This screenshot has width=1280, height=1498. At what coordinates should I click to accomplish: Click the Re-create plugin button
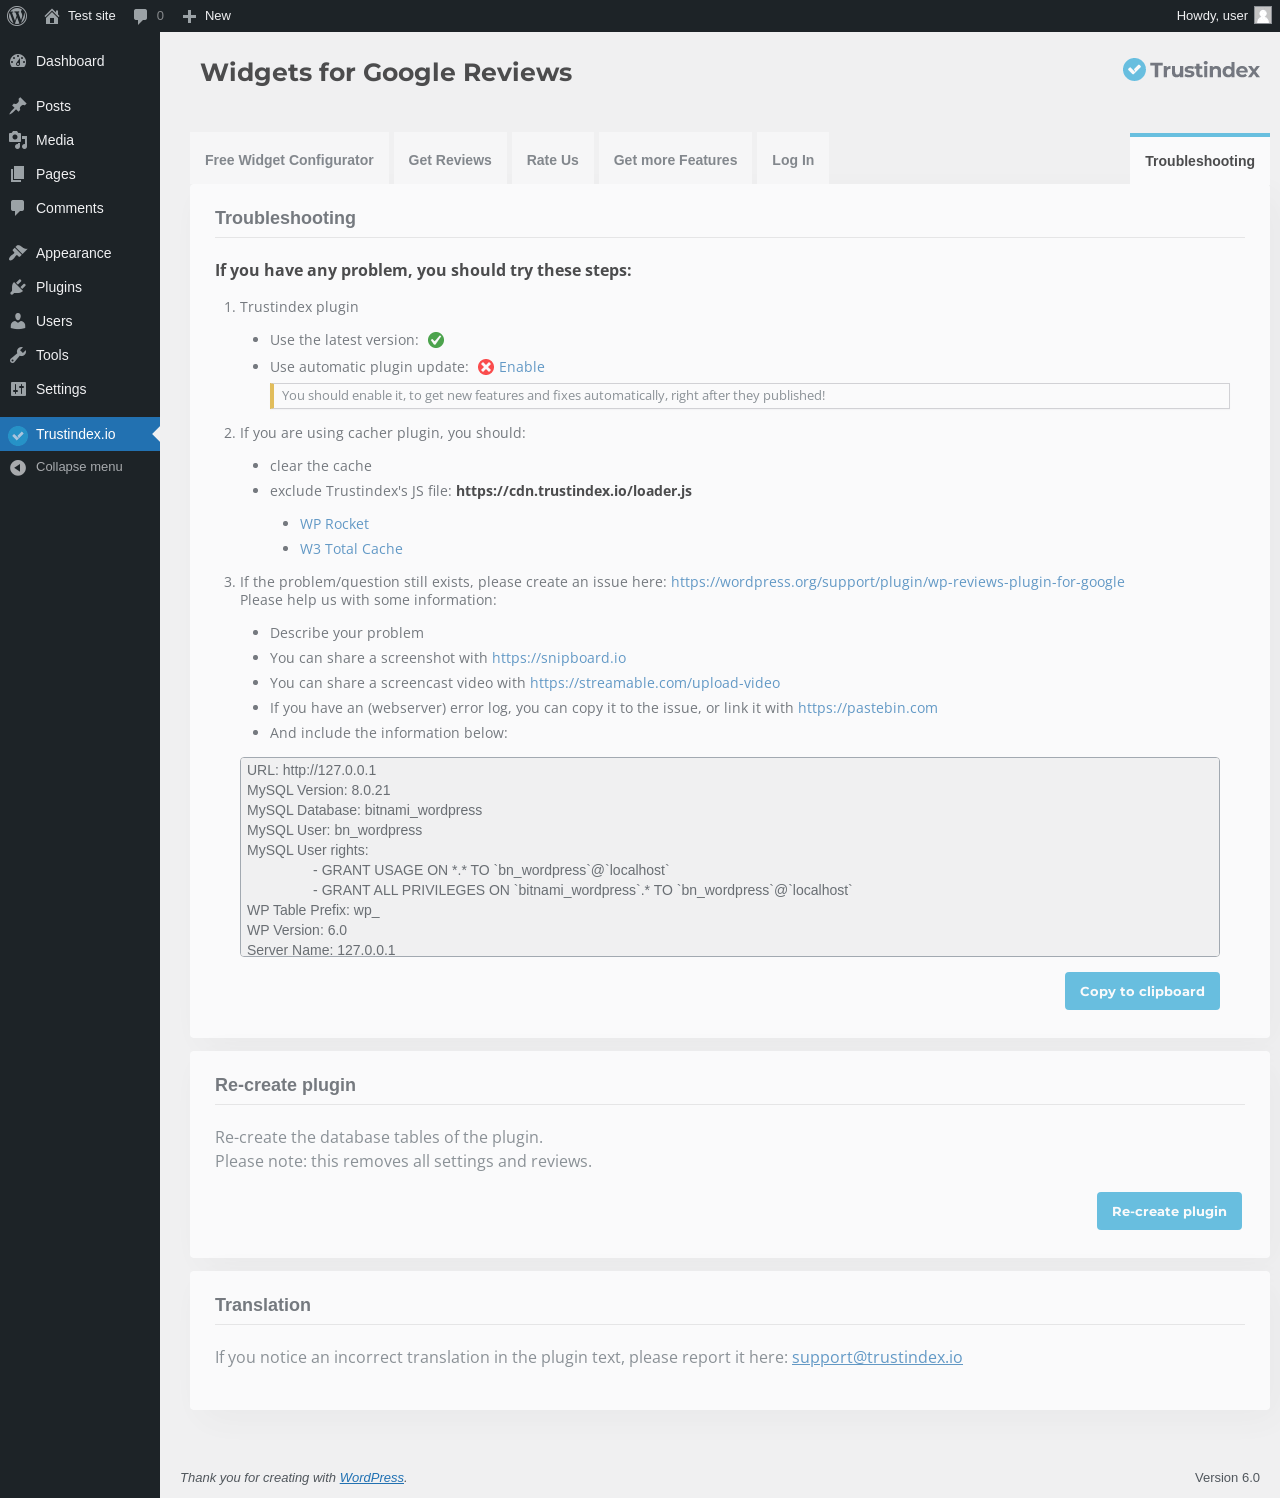pos(1169,1211)
